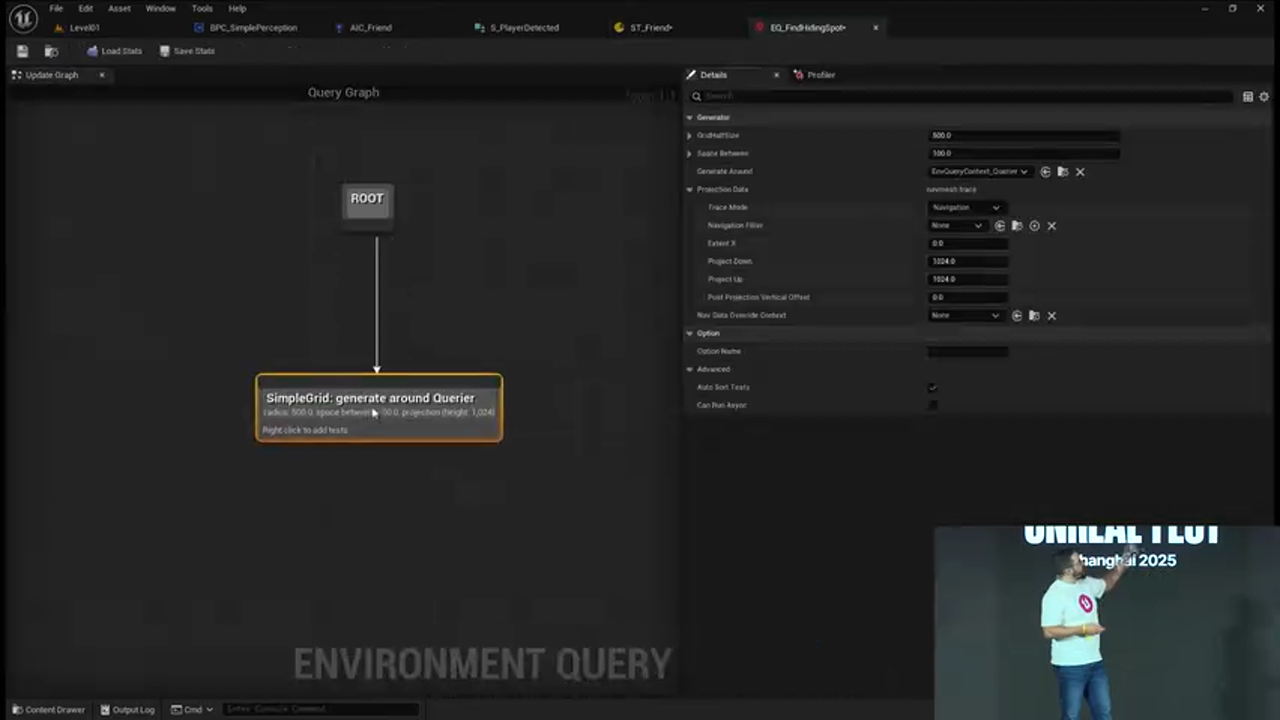1280x720 pixels.
Task: Click the Browse to asset icon in the toolbar
Action: click(50, 51)
